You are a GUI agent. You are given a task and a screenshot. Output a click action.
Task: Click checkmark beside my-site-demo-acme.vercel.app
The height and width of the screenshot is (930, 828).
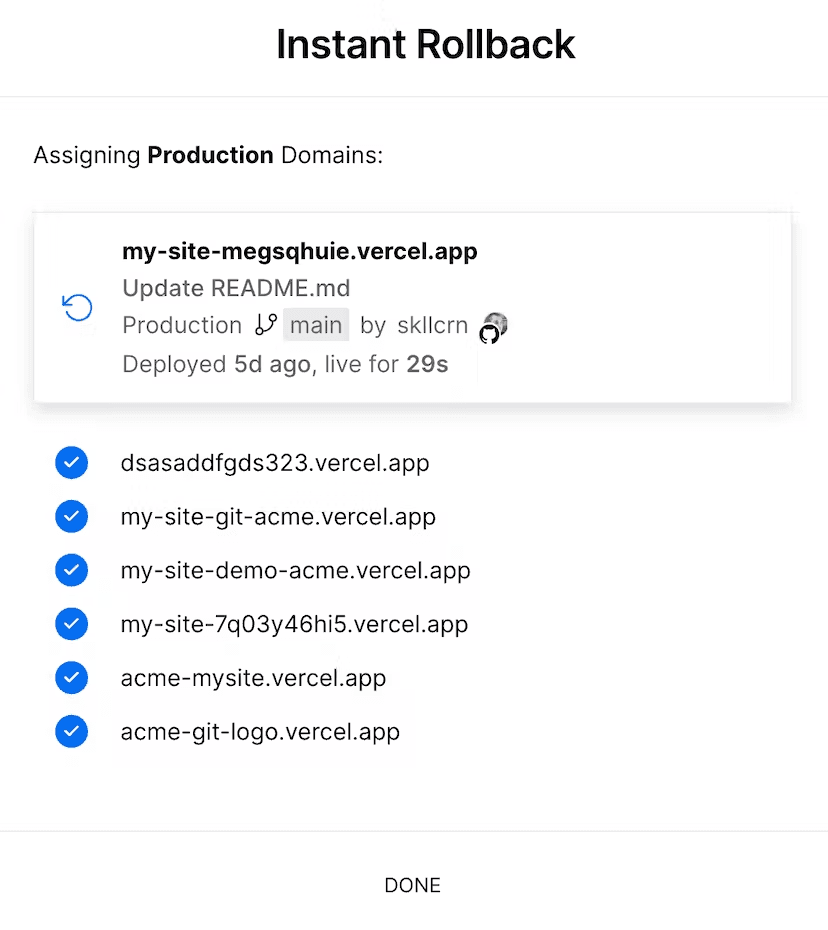(x=71, y=570)
